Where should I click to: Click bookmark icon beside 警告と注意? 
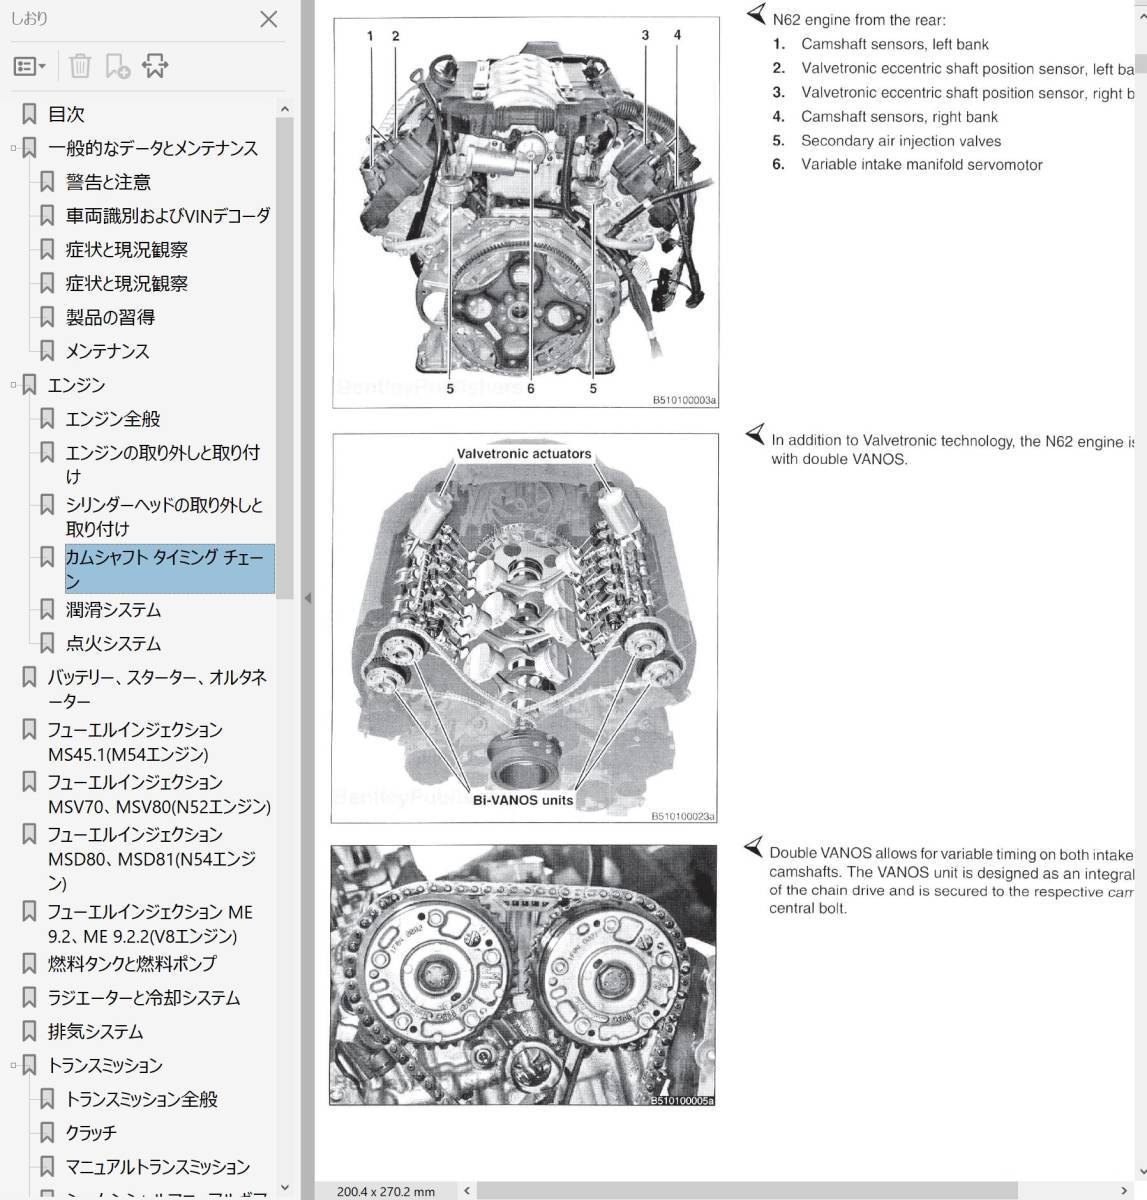pos(47,182)
